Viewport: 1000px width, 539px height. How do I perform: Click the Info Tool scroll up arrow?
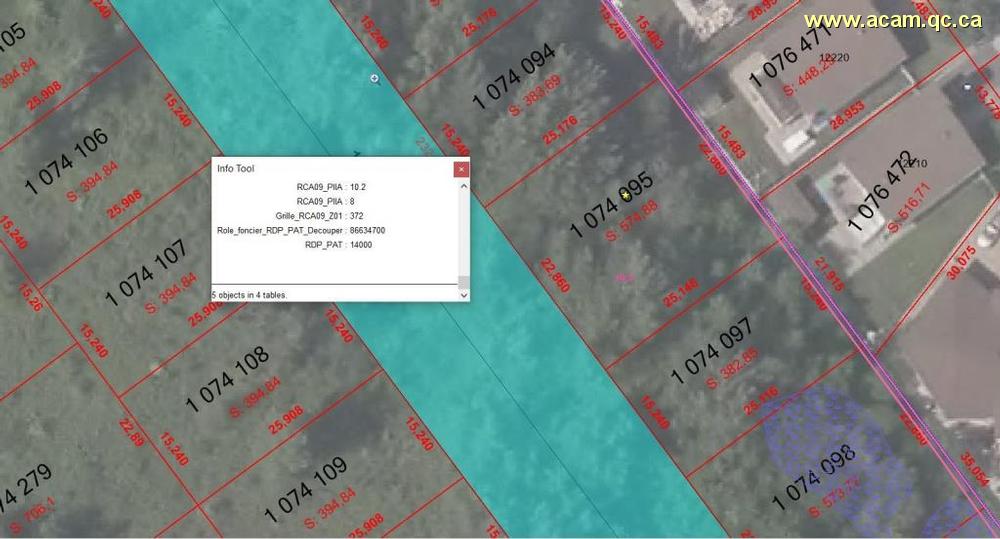point(464,186)
